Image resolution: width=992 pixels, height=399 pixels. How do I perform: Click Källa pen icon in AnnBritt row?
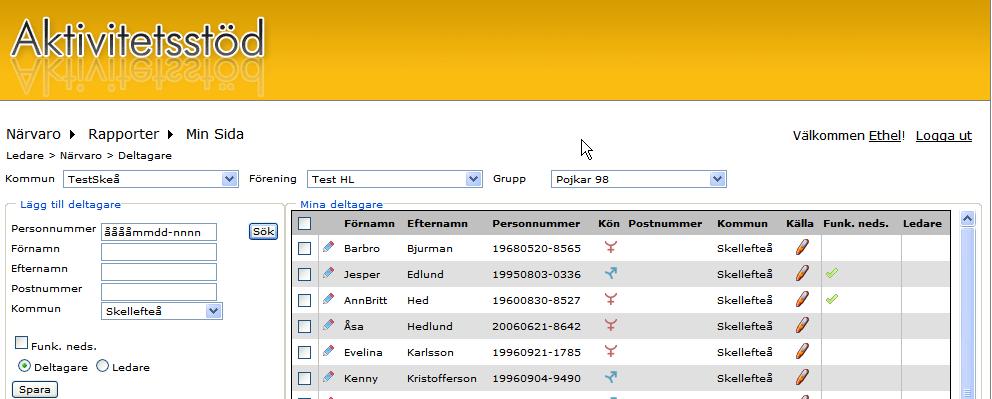[802, 299]
